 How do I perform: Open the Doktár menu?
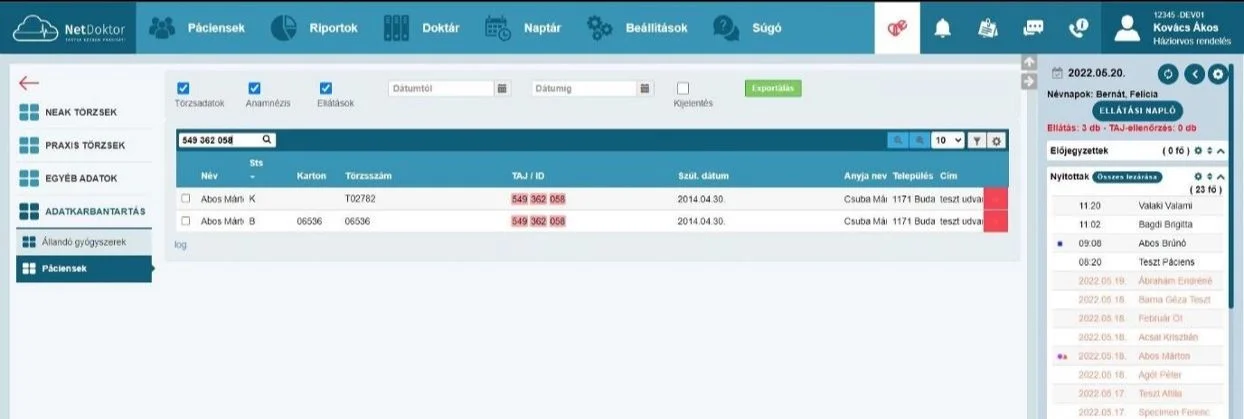click(422, 28)
